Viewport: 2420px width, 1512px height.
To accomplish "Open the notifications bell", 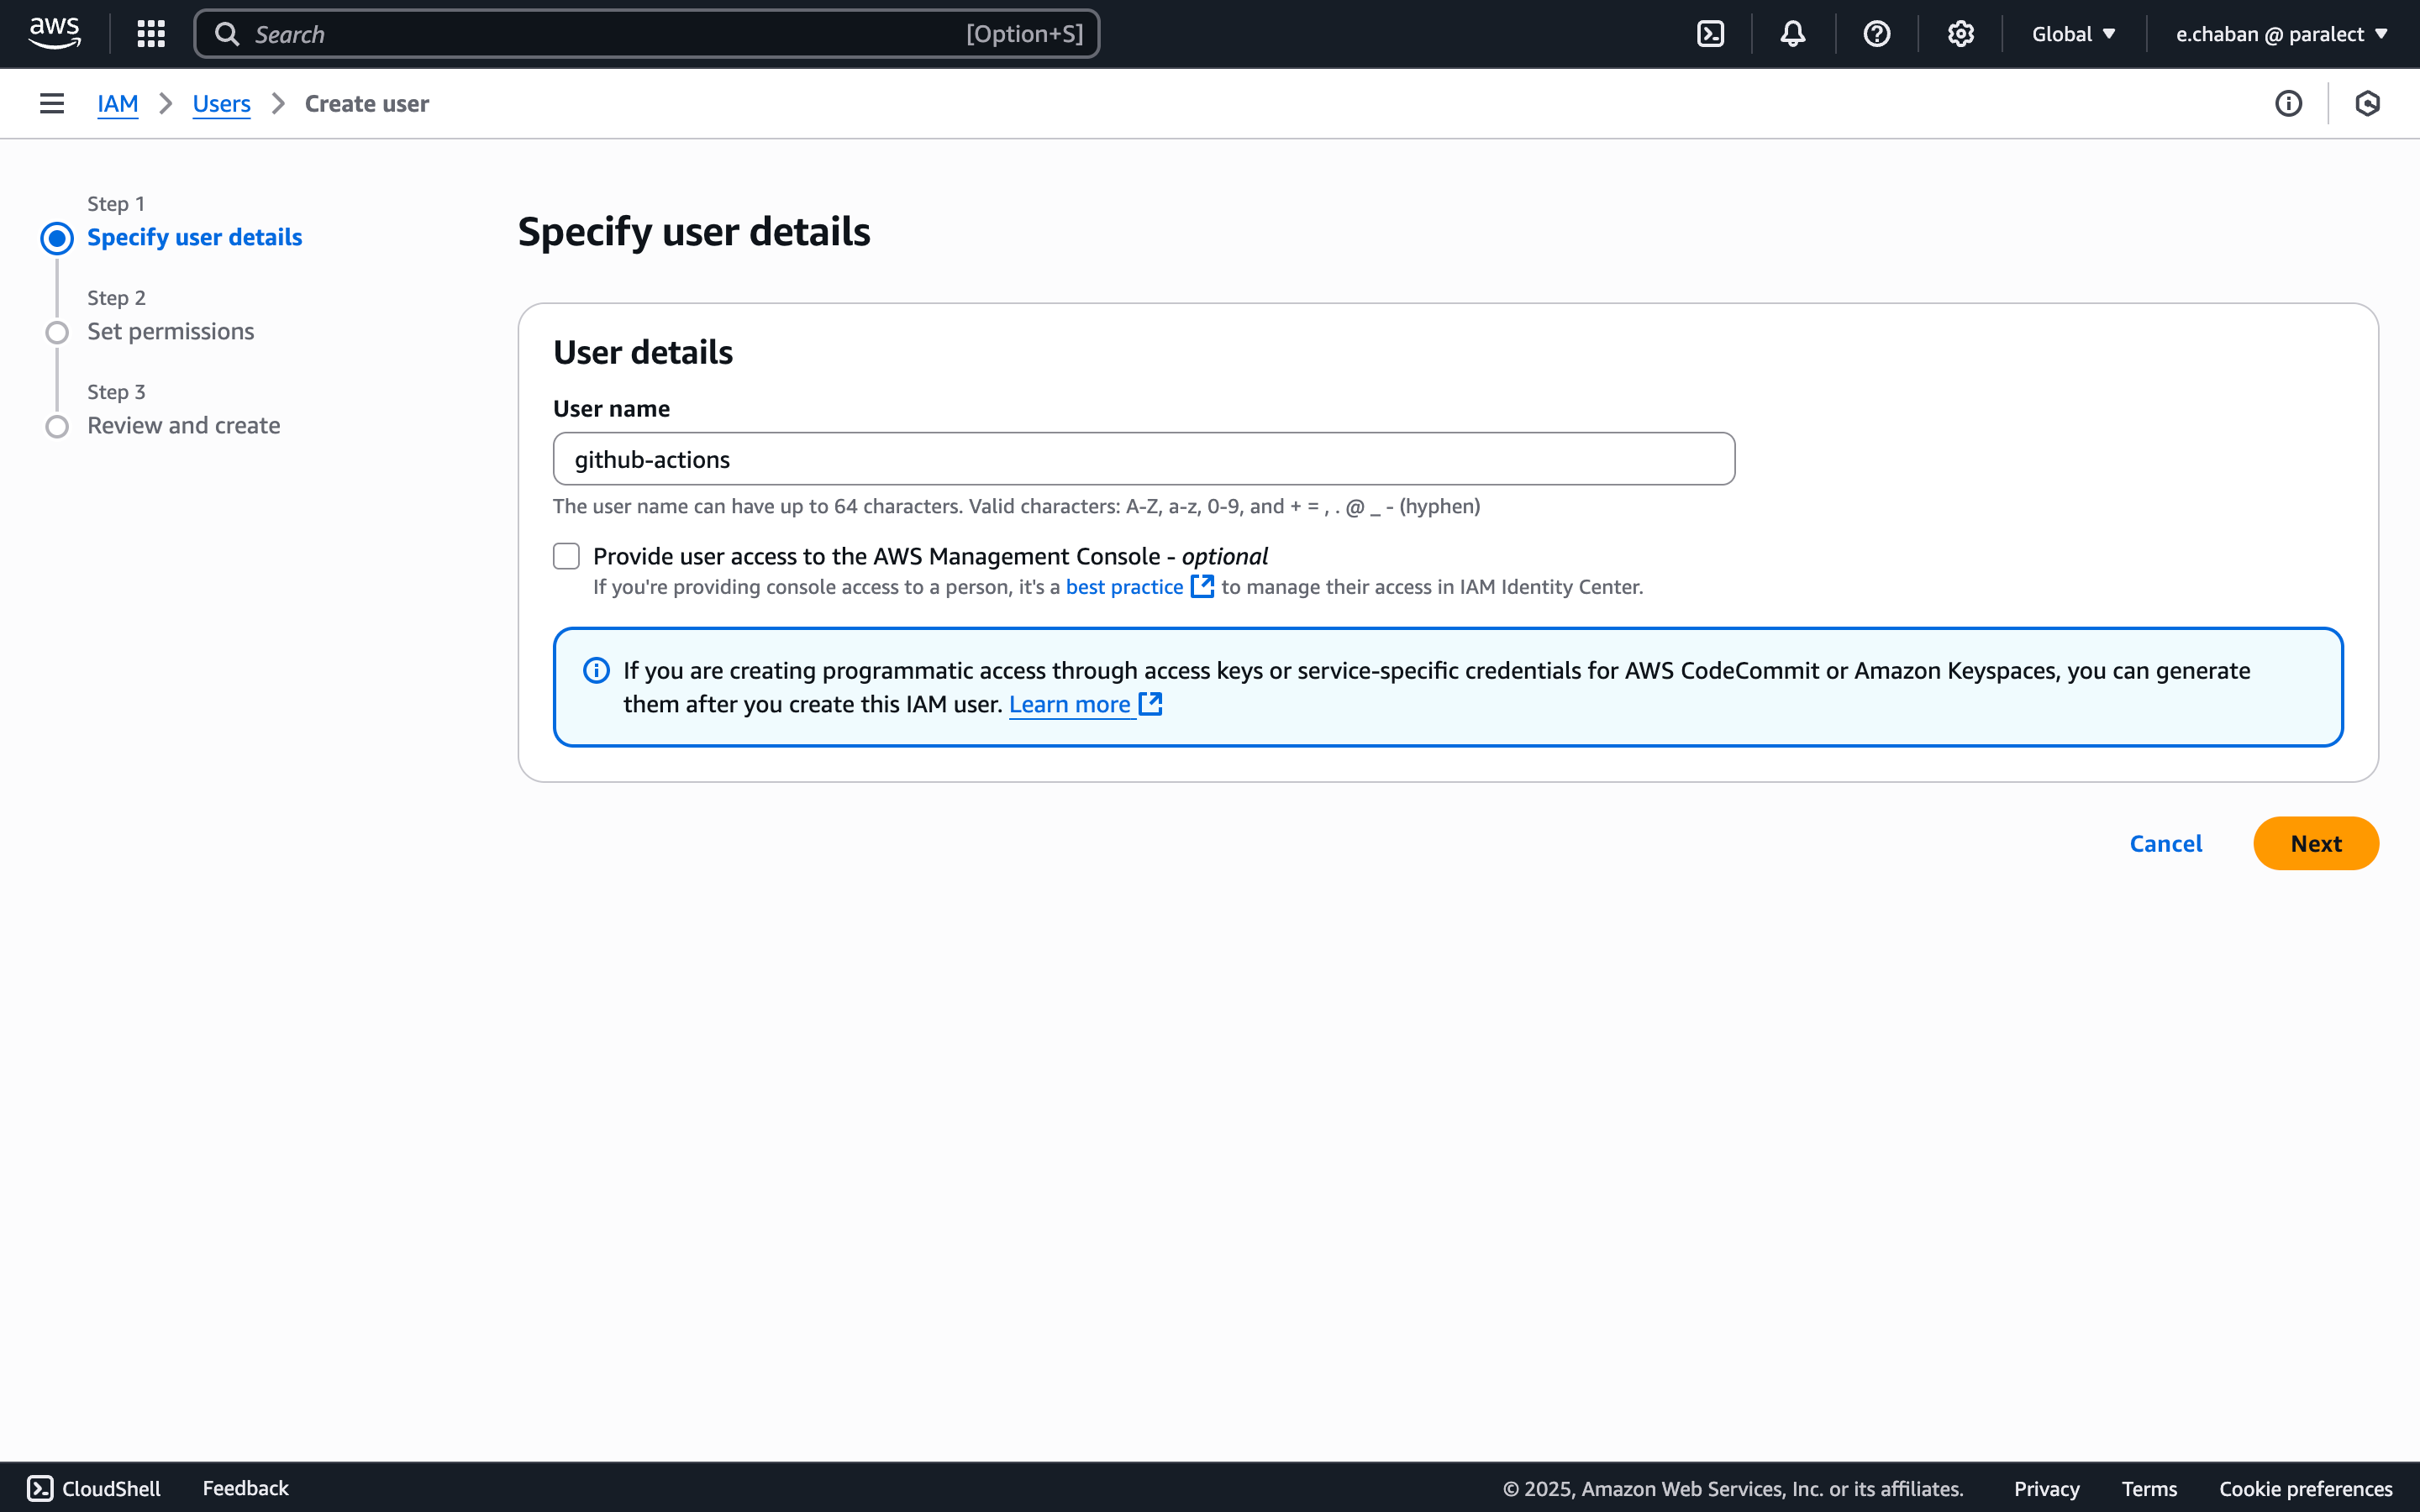I will (x=1792, y=33).
